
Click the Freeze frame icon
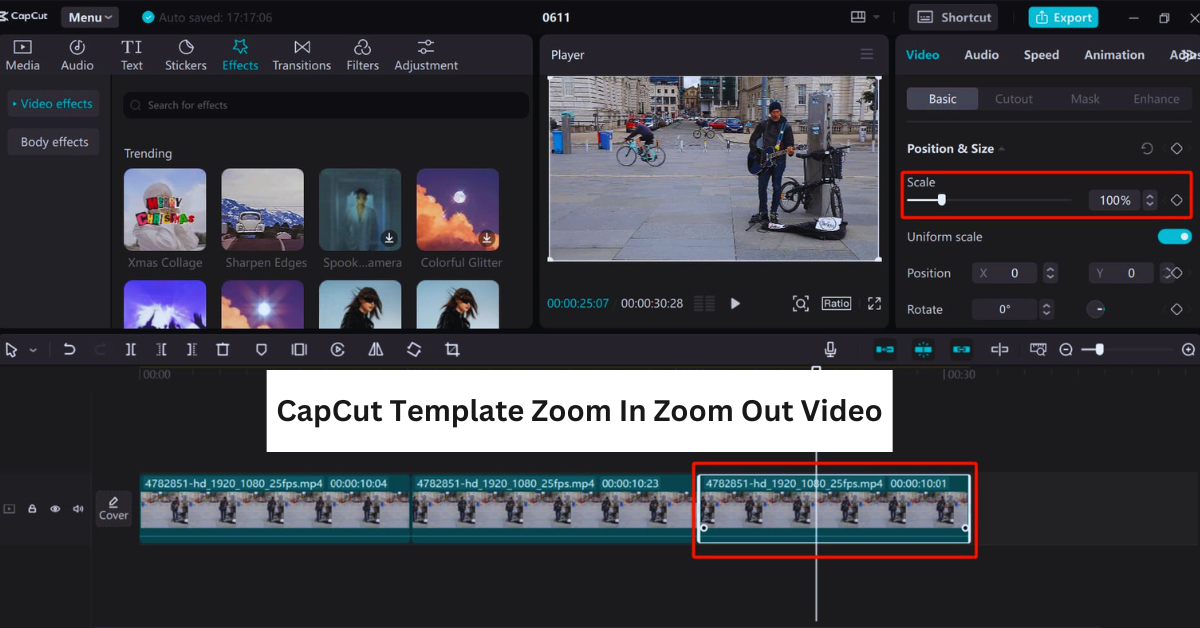pos(299,349)
